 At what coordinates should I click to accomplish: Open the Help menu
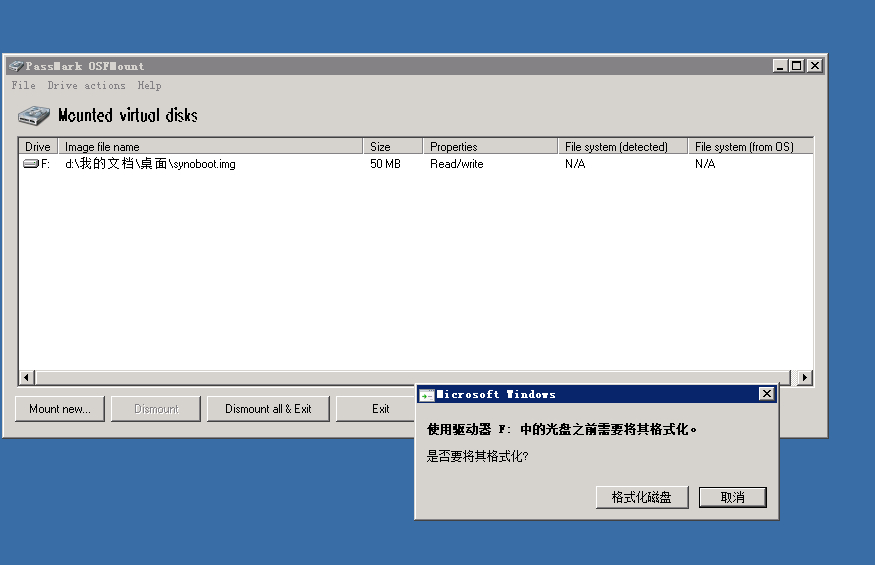click(x=149, y=86)
